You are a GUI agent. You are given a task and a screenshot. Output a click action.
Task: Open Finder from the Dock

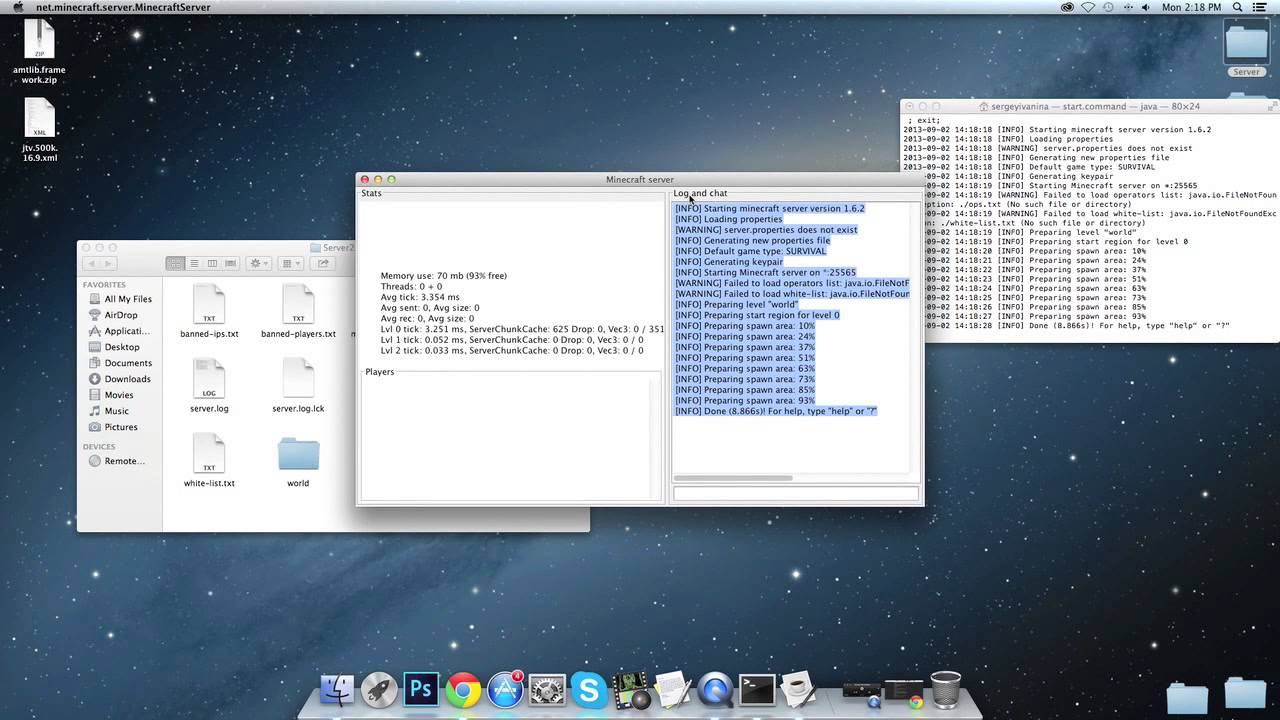point(337,690)
